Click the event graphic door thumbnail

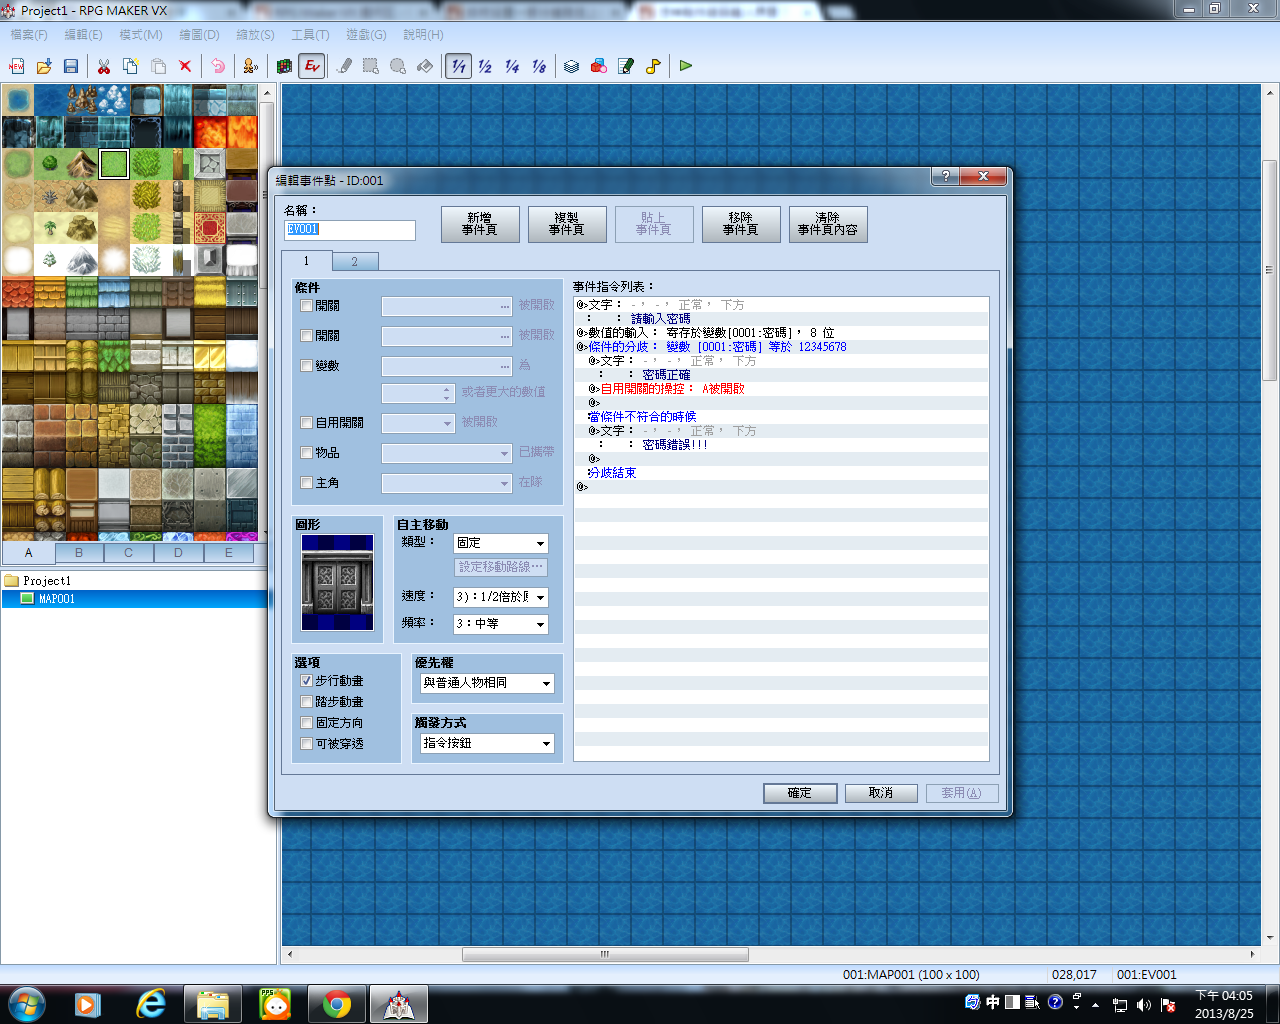tap(338, 583)
